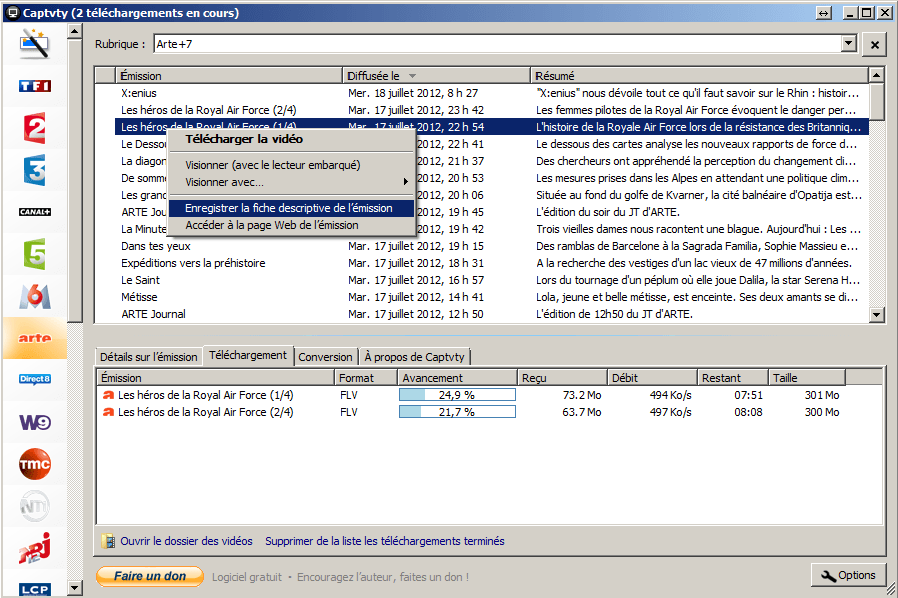Click the Émission column header in programme list
Screen dimensions: 898x598
229,76
